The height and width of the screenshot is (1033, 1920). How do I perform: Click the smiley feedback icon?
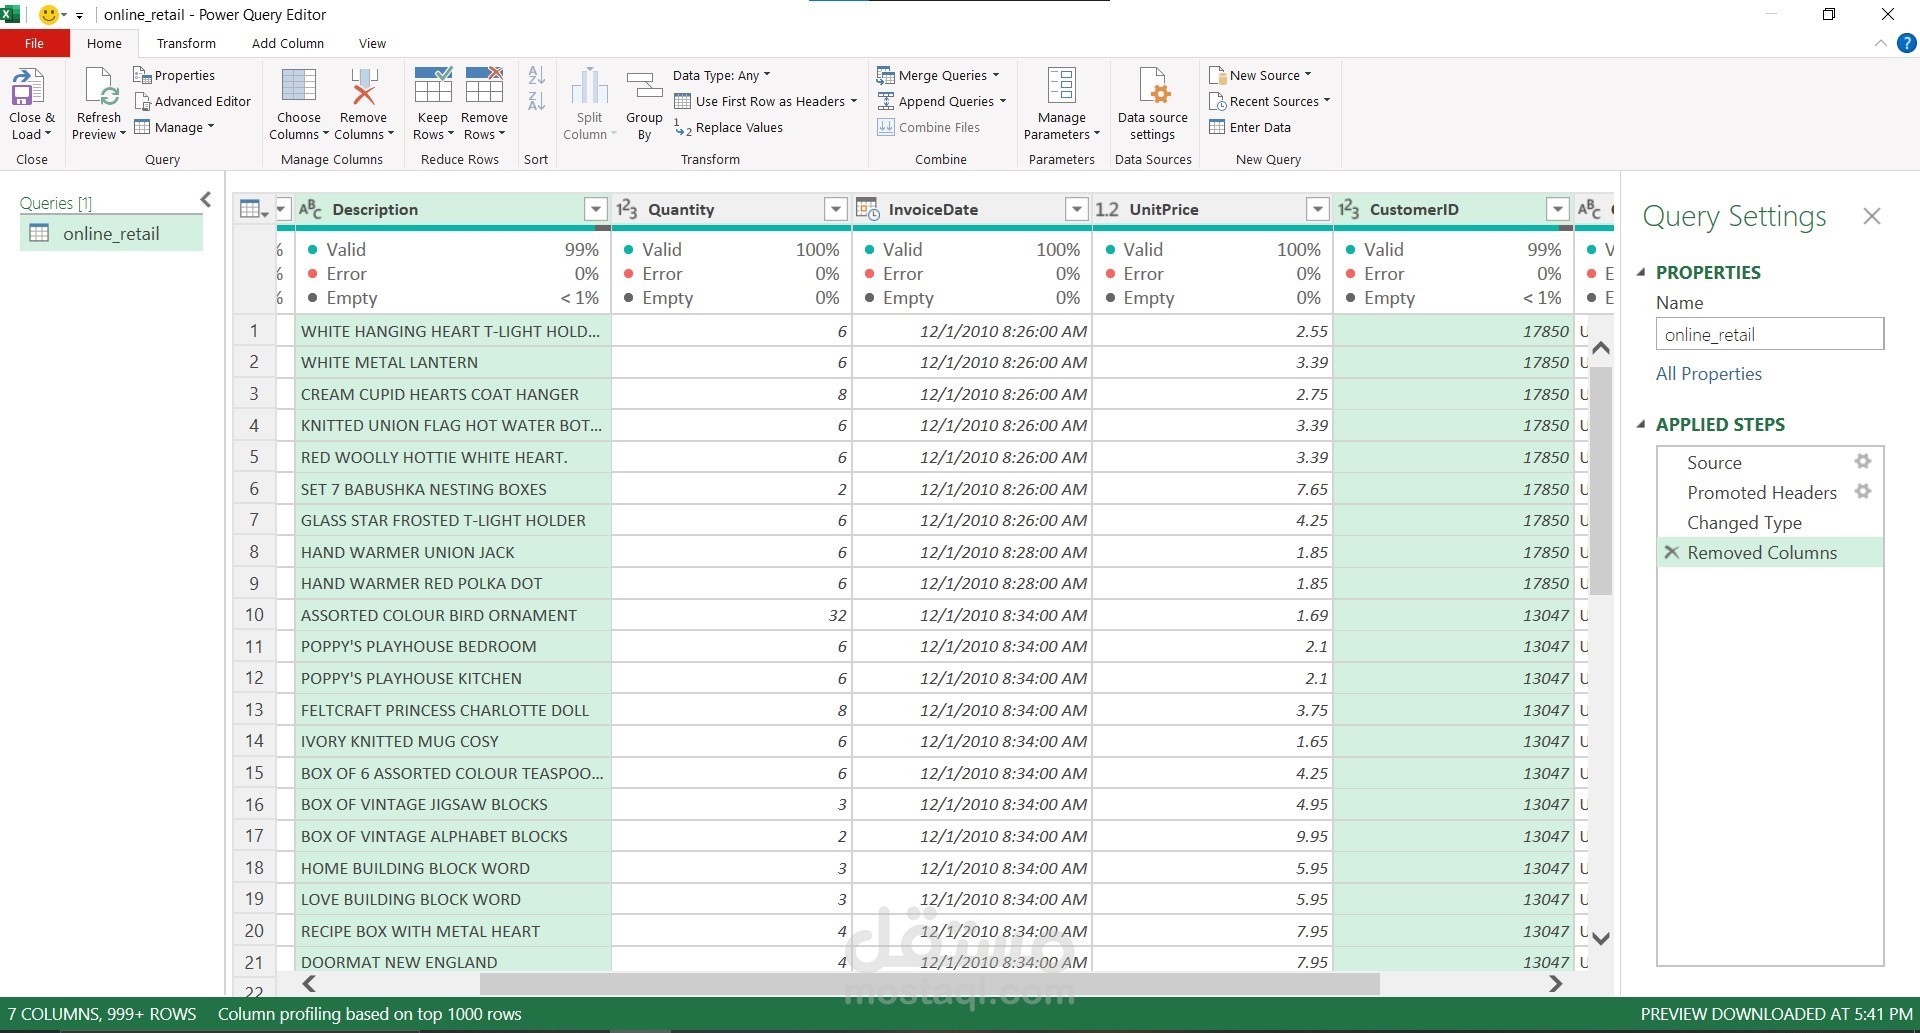(x=48, y=15)
